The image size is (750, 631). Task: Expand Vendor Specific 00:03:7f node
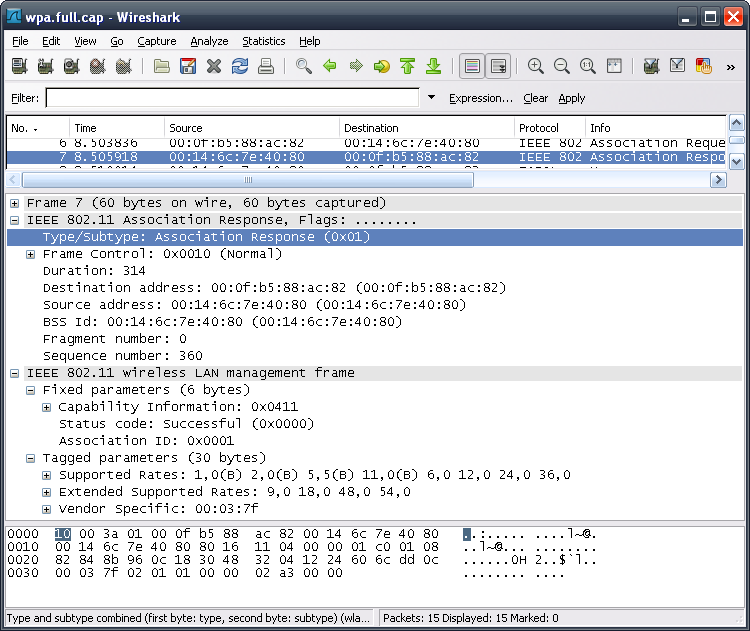[46, 509]
